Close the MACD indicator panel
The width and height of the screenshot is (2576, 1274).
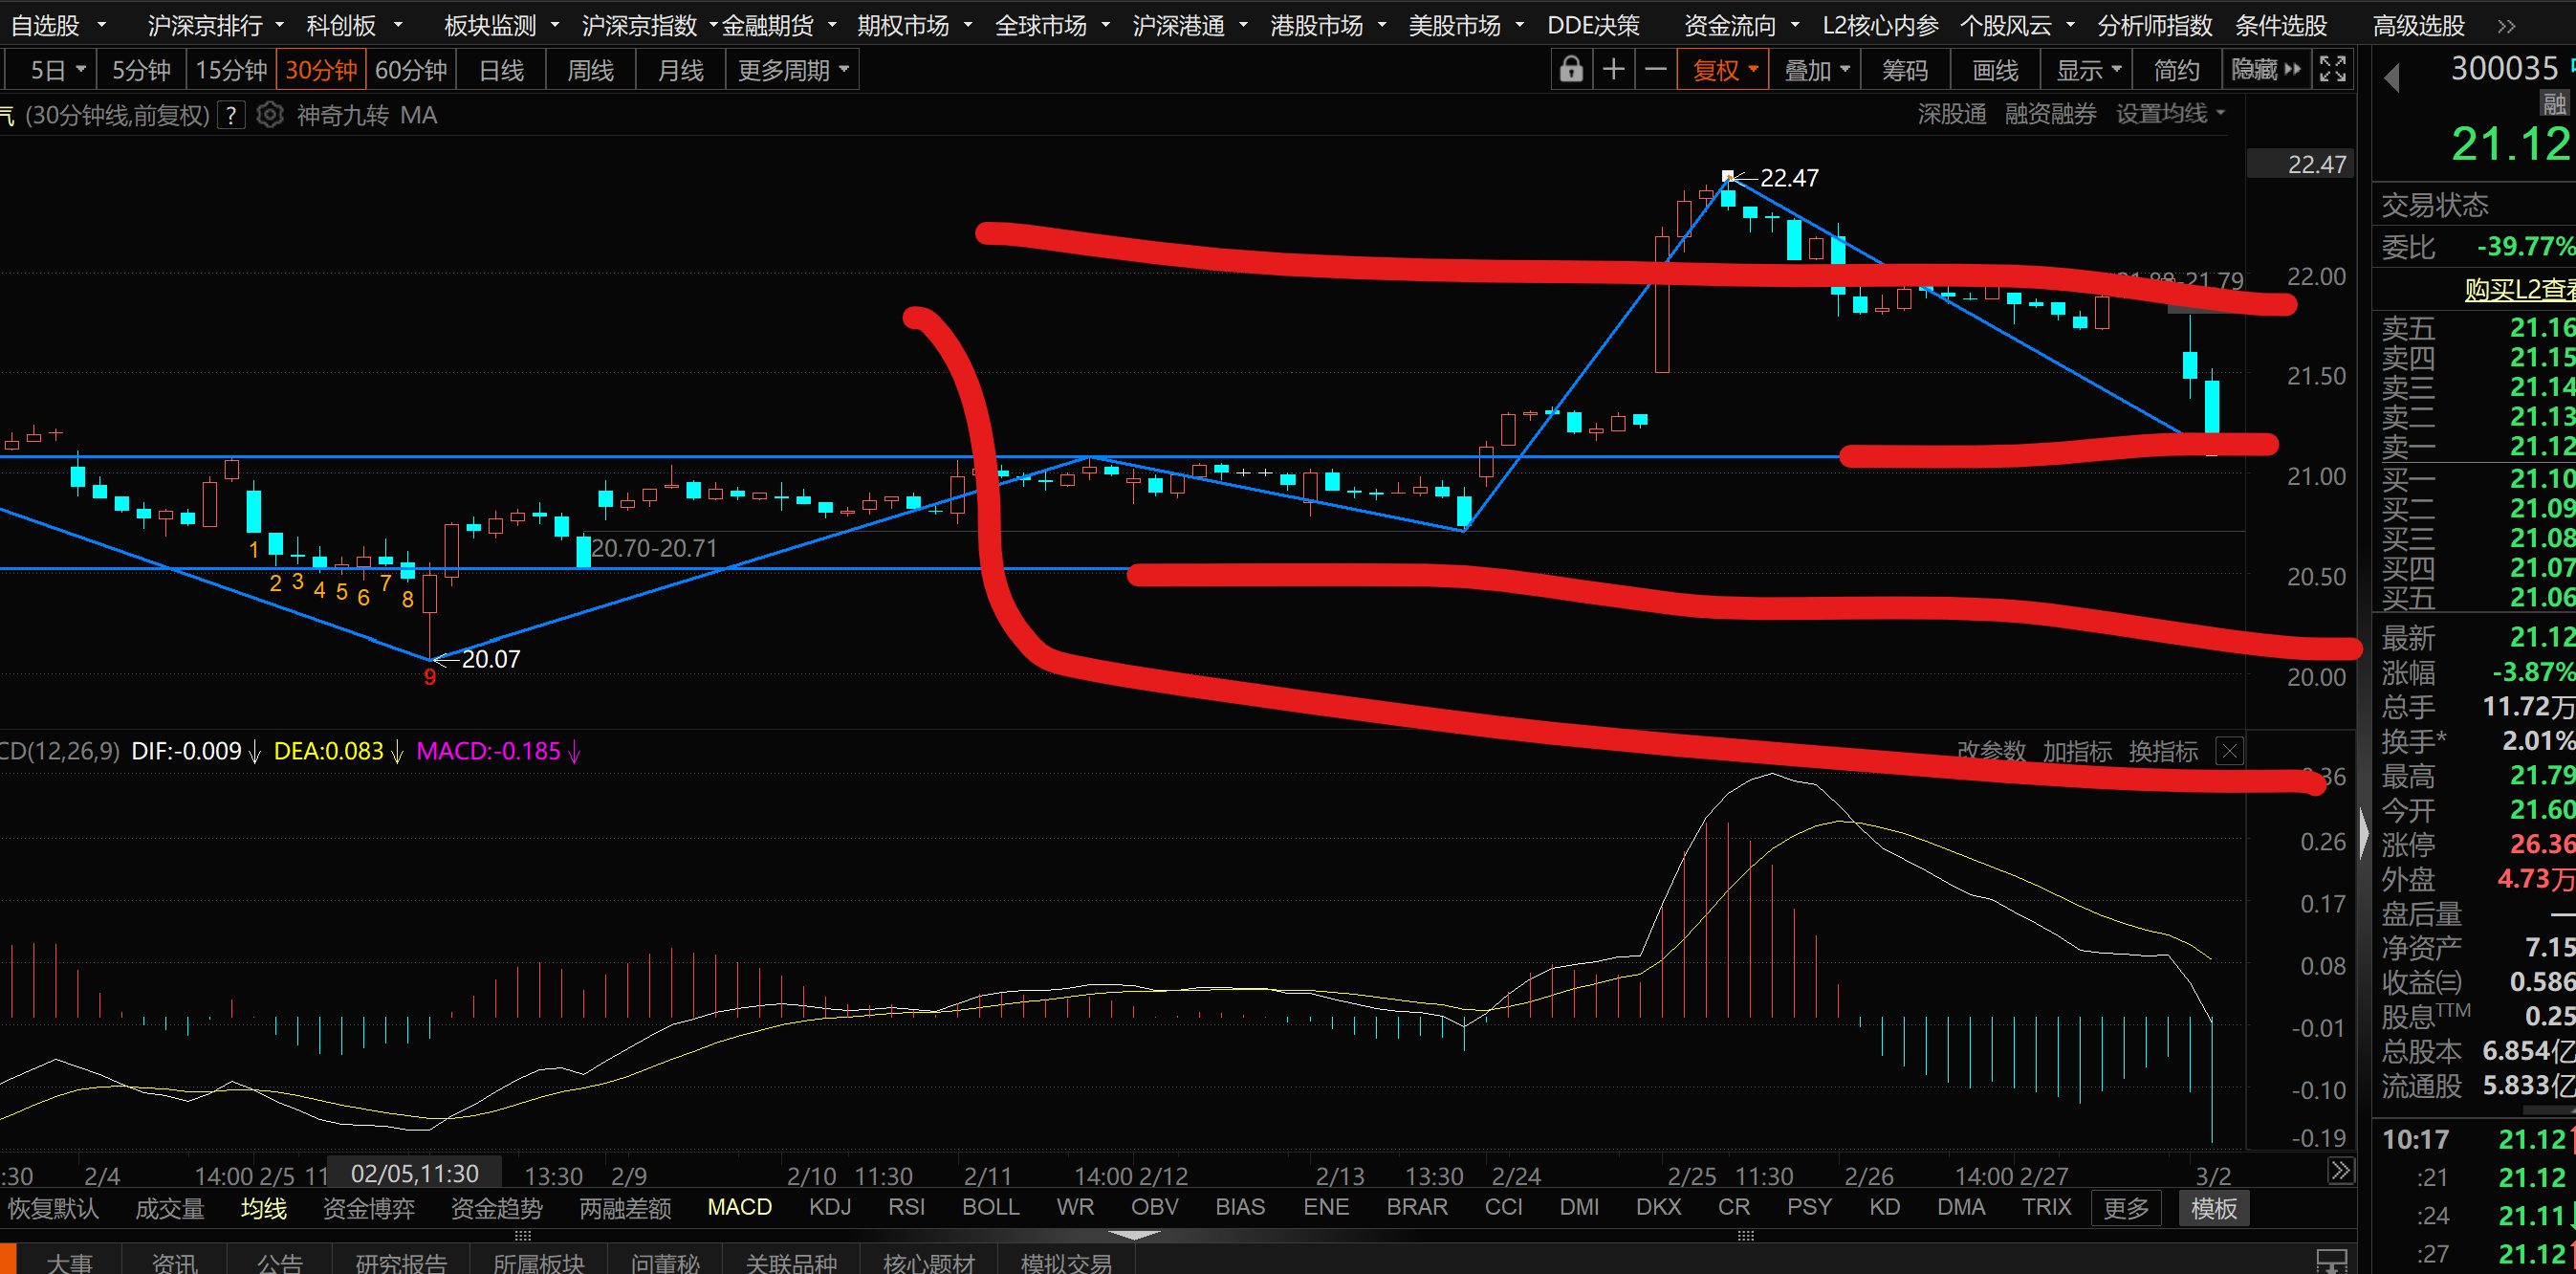(2229, 751)
